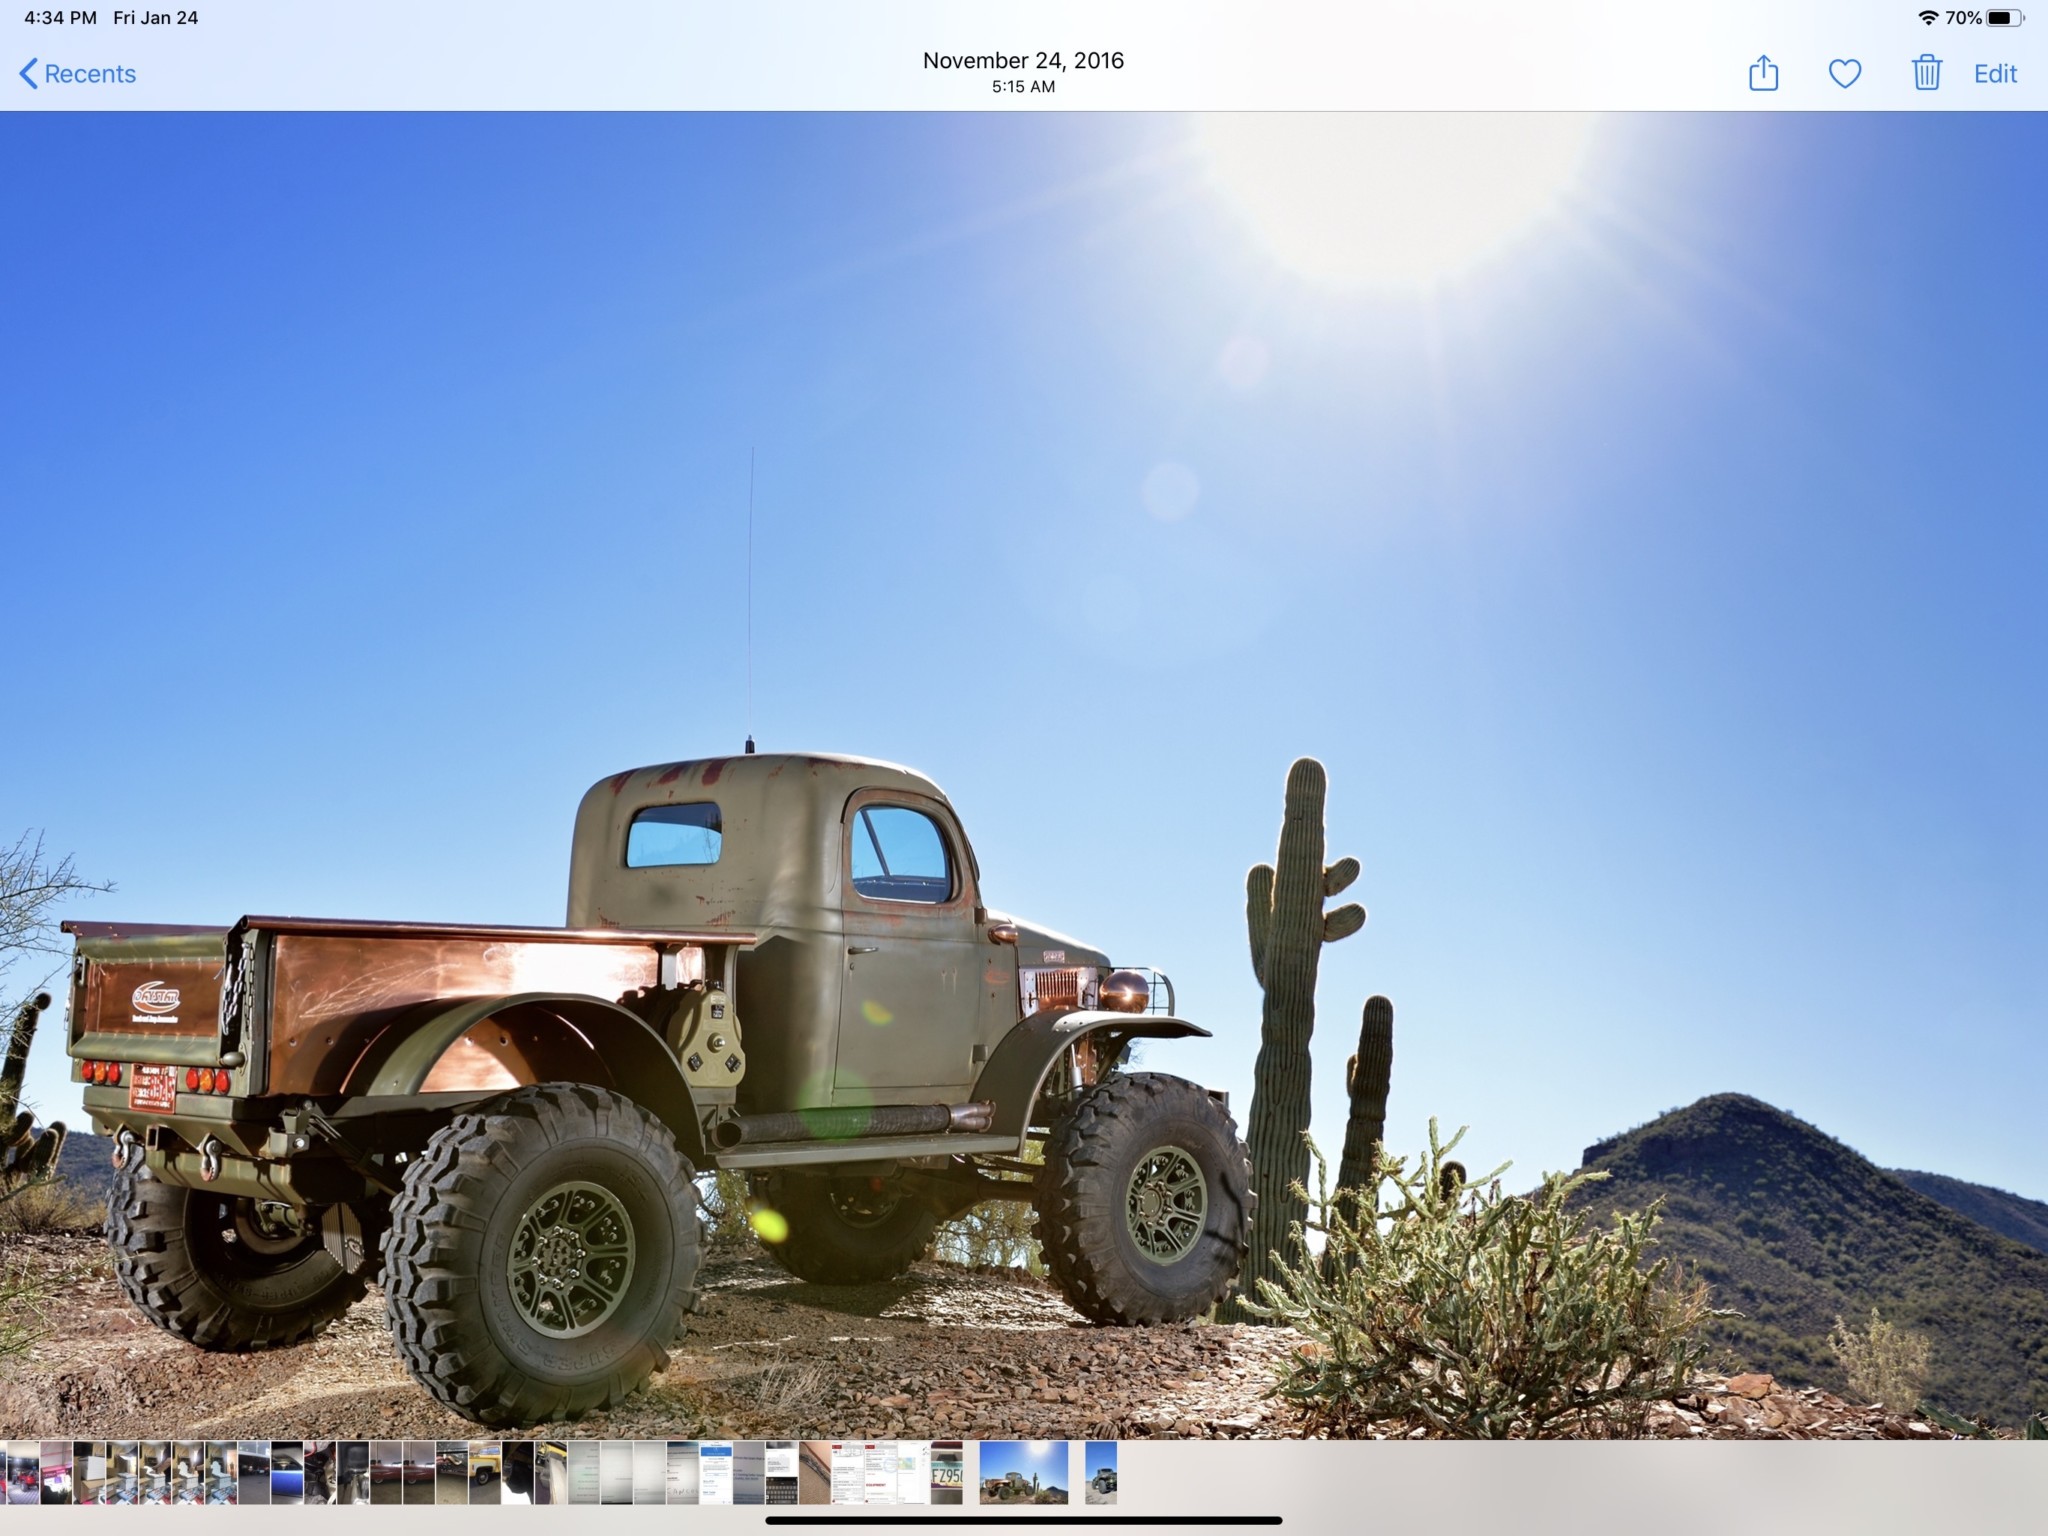Select the last truck thumbnail in filmstrip

click(1100, 1472)
